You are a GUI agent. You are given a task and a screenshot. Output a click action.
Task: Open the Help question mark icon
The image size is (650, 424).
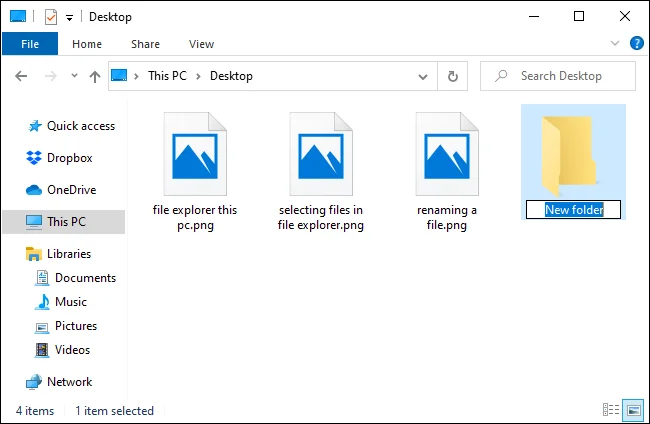[636, 44]
